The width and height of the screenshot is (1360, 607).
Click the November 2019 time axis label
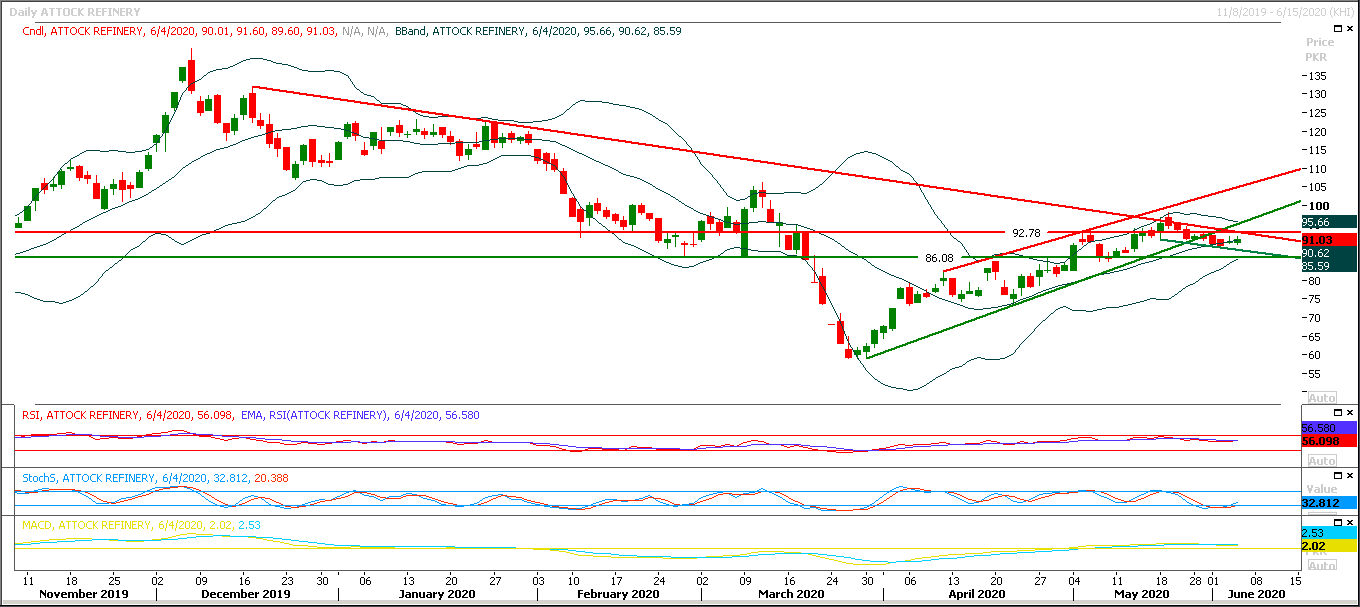pos(86,593)
